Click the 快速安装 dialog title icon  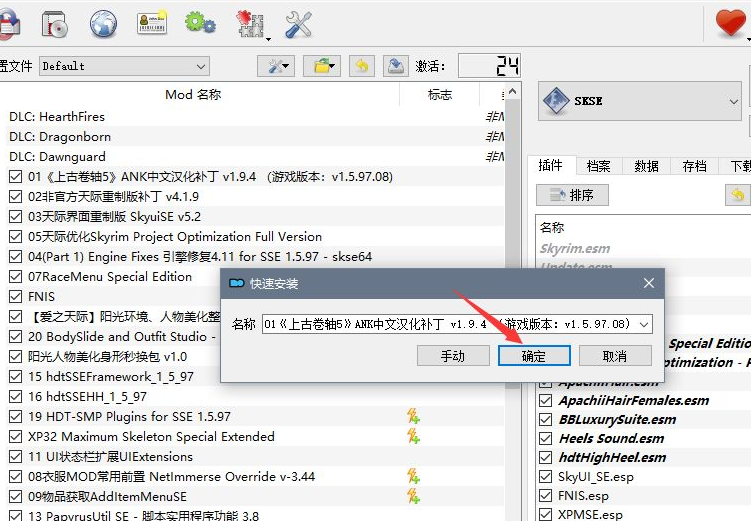(x=237, y=283)
